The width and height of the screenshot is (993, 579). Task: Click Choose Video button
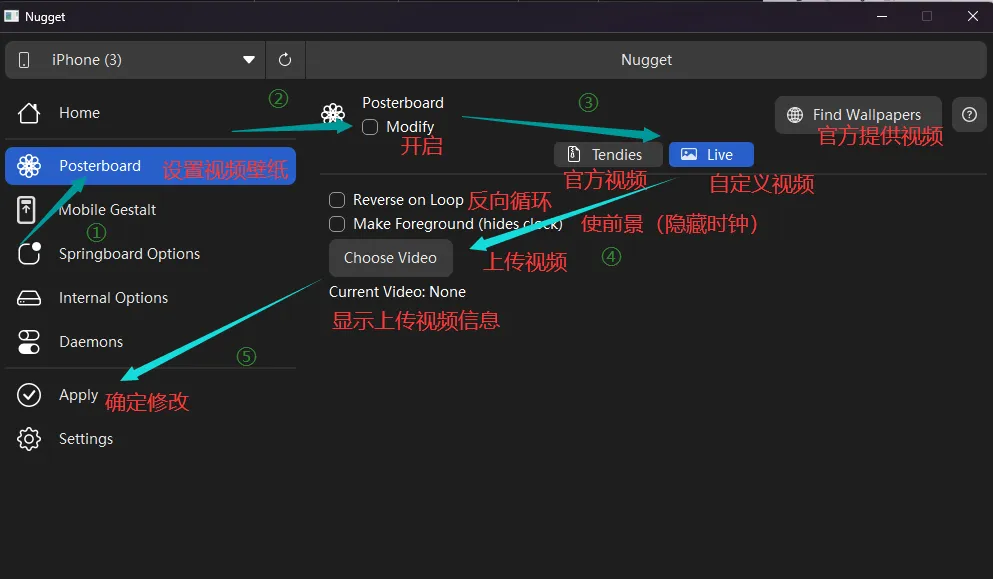tap(391, 258)
